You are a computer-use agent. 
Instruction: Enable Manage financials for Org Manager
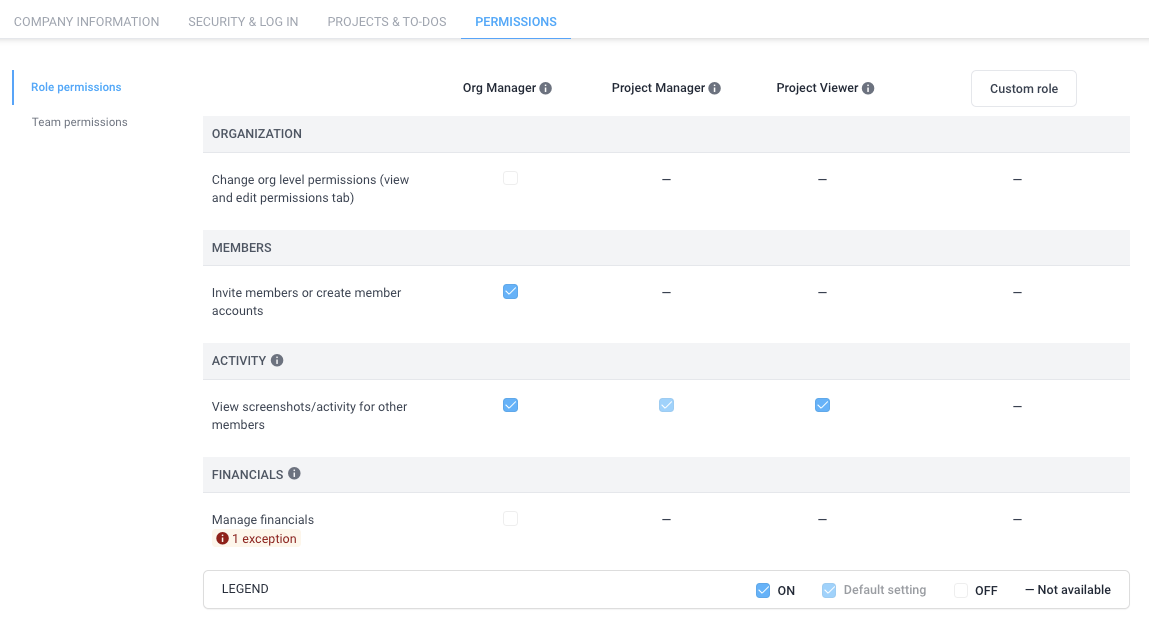[x=511, y=519]
